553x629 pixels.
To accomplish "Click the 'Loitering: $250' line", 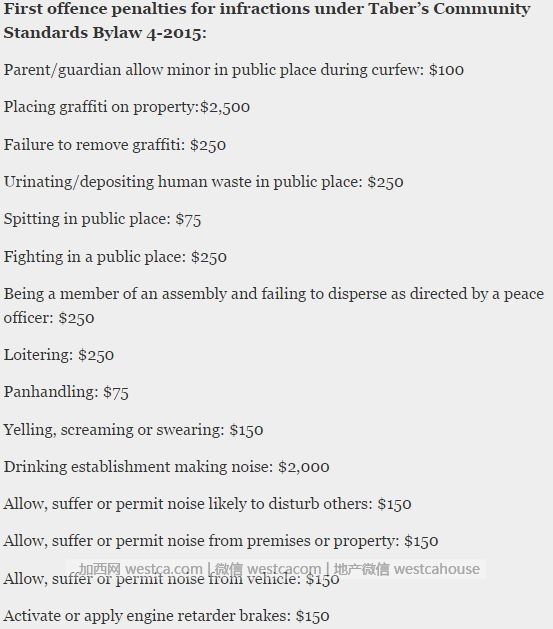I will [59, 355].
